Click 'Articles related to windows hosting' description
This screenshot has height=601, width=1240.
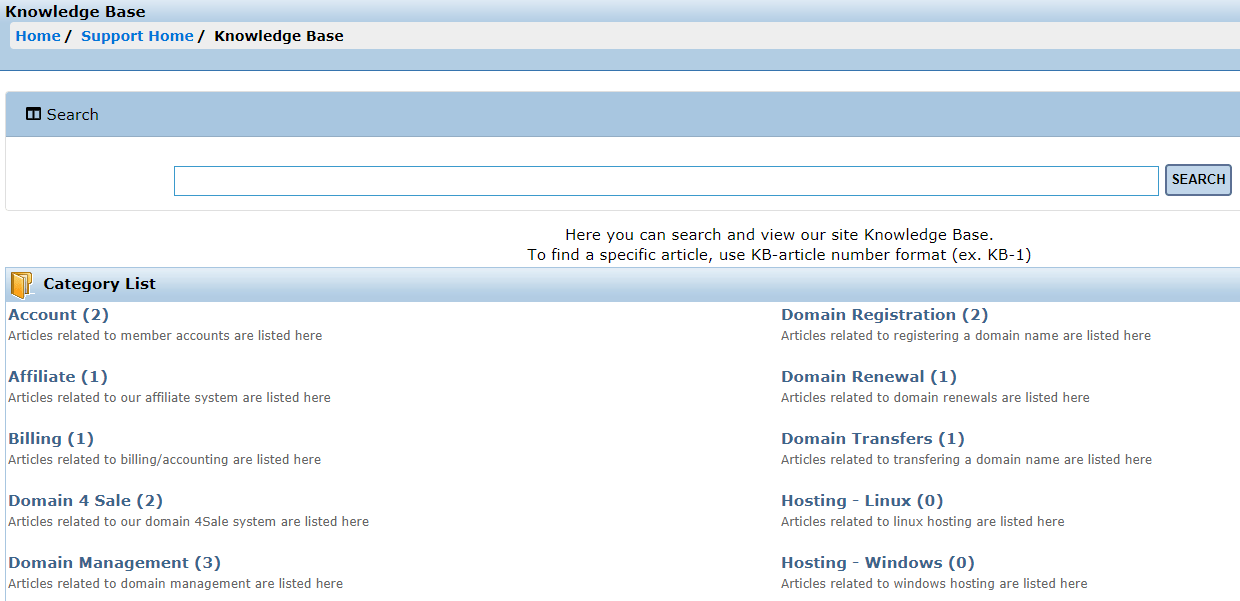click(x=934, y=584)
